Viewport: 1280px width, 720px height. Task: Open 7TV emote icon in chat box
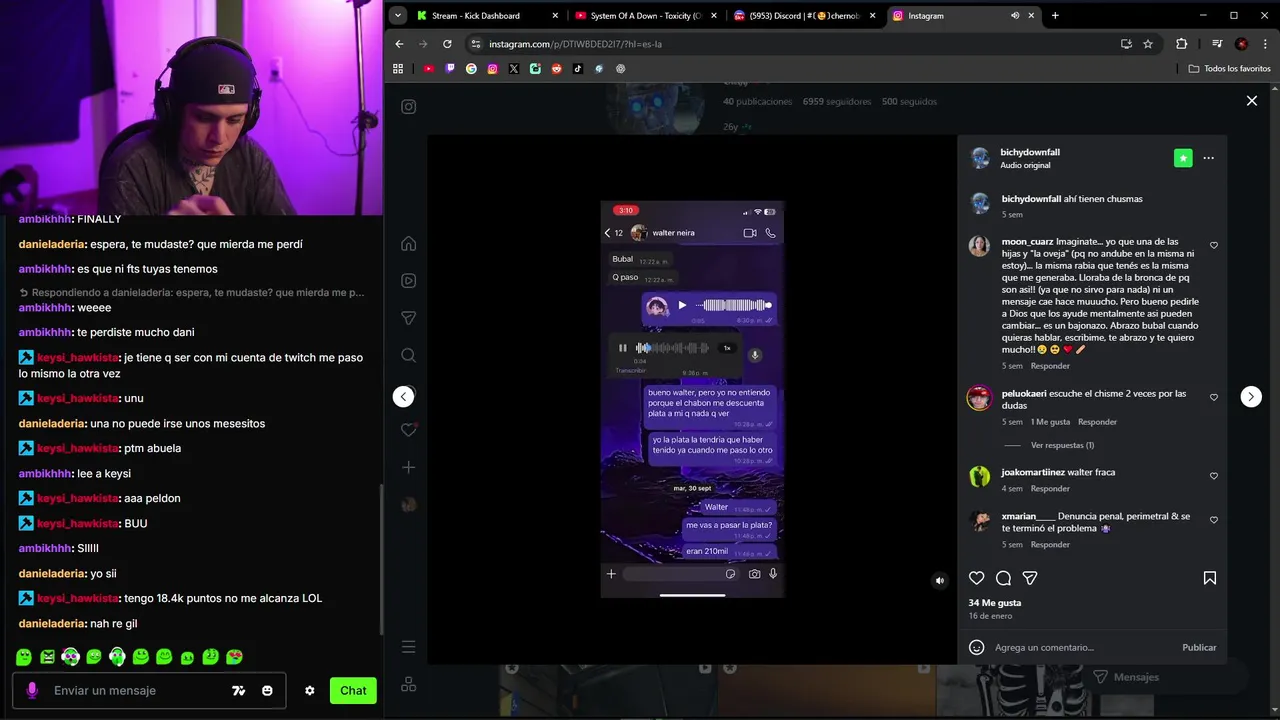point(238,690)
